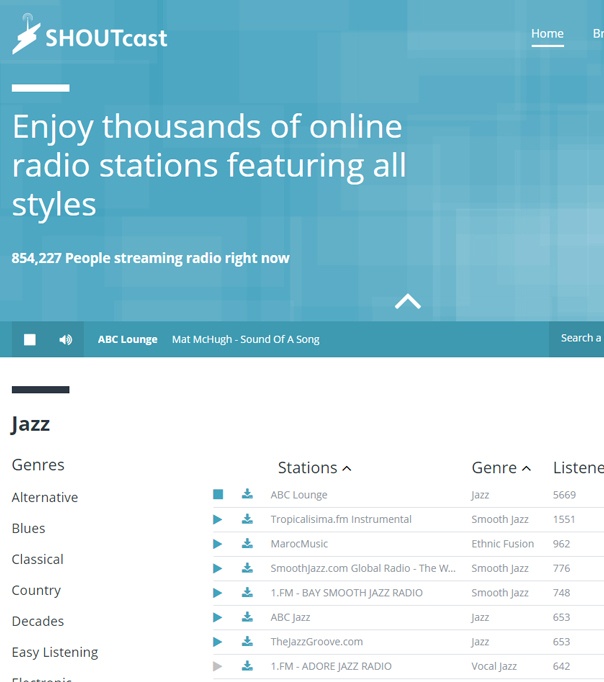
Task: Select Blues genre
Action: [x=28, y=528]
